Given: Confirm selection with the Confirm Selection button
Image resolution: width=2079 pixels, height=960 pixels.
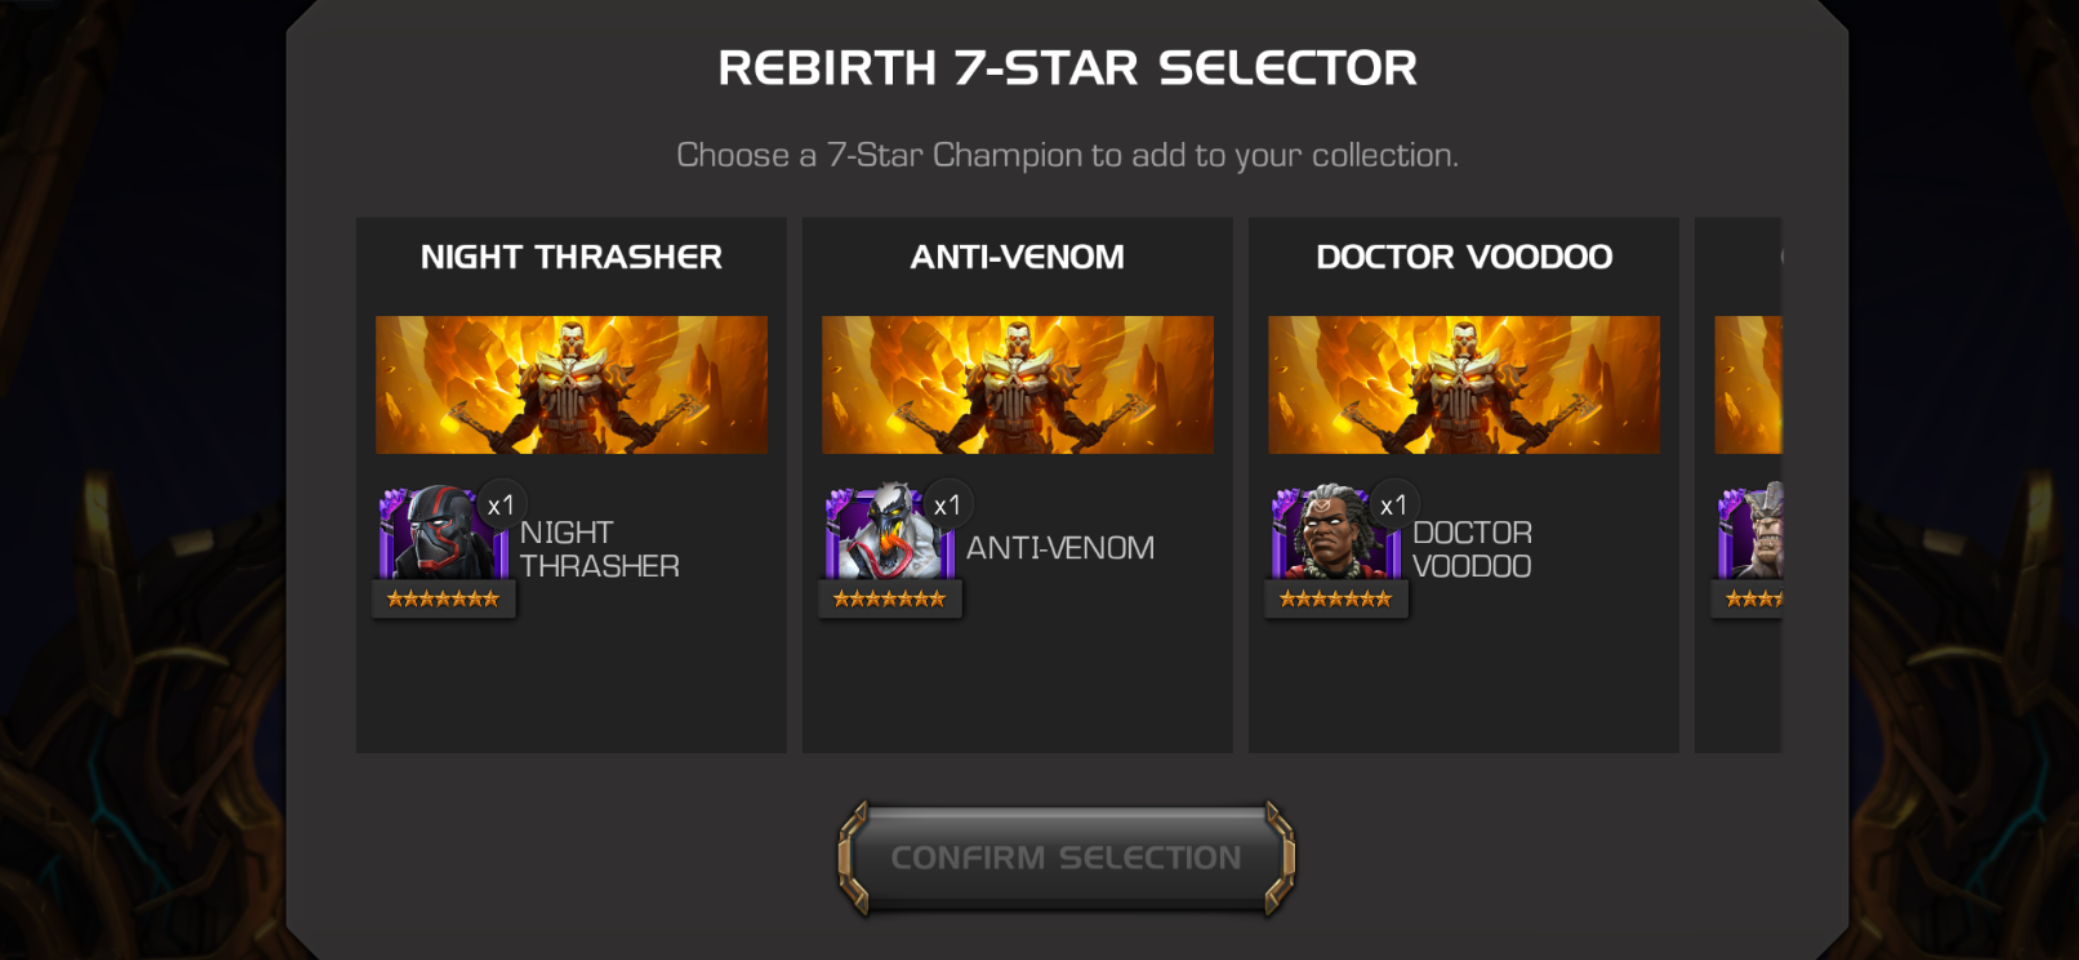Looking at the screenshot, I should (x=1066, y=858).
